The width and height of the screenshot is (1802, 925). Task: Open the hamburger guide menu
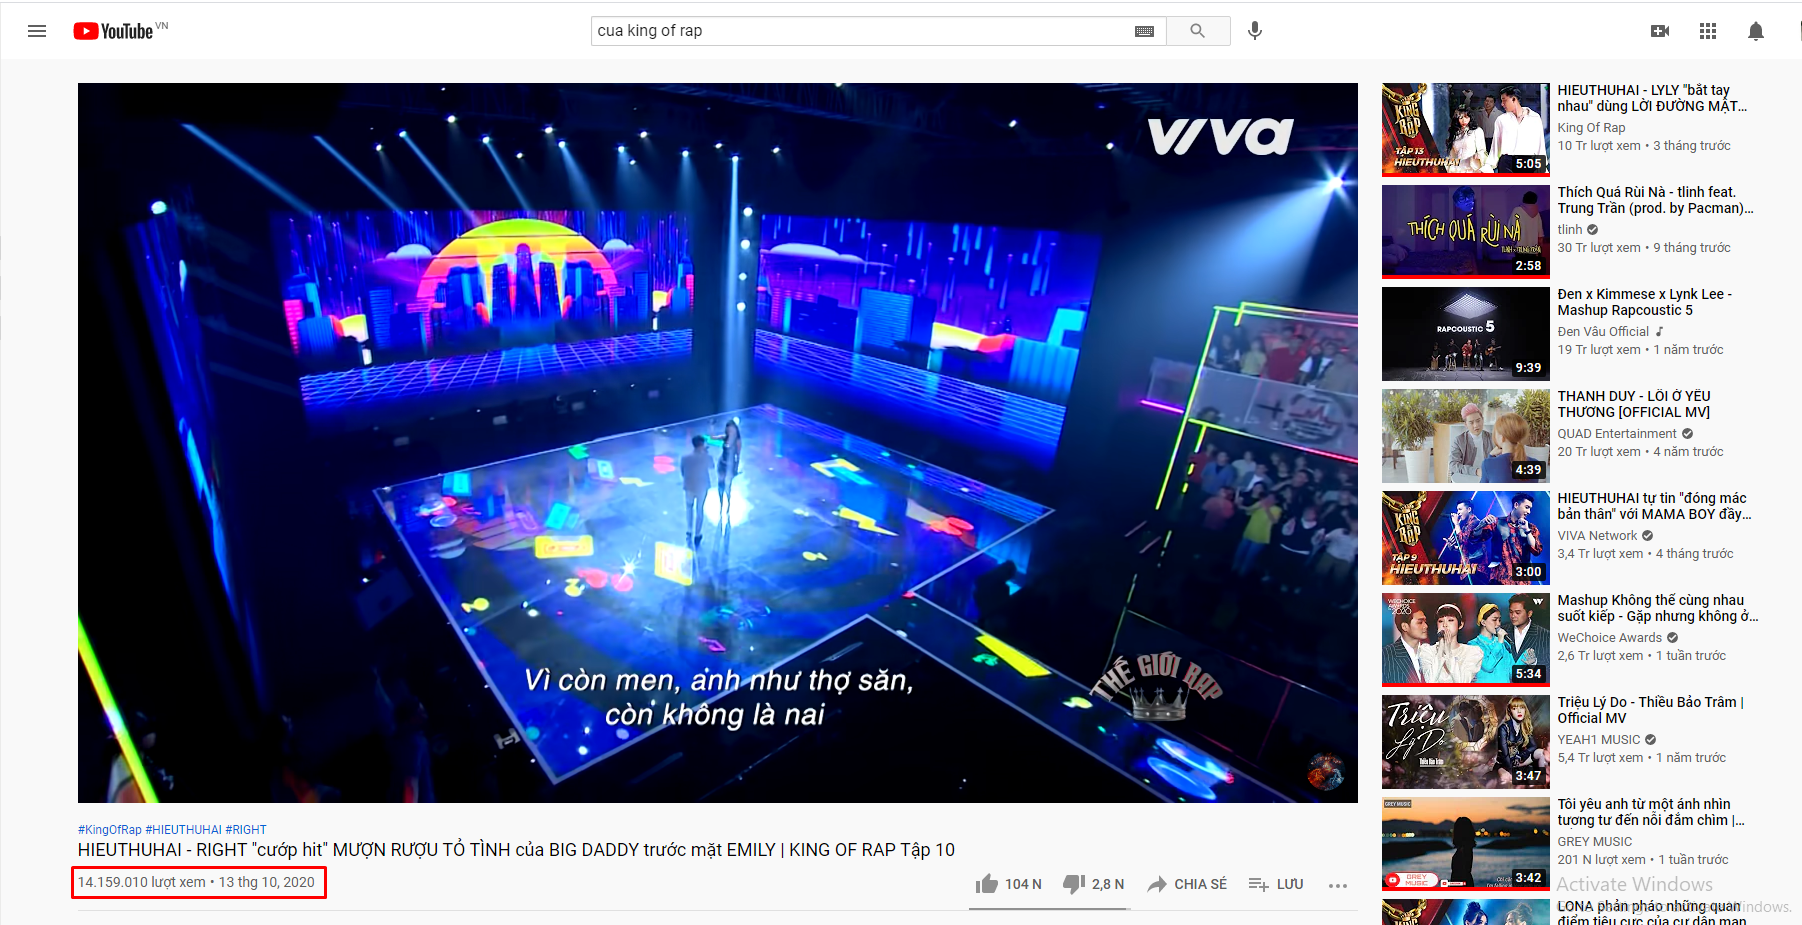pos(37,31)
